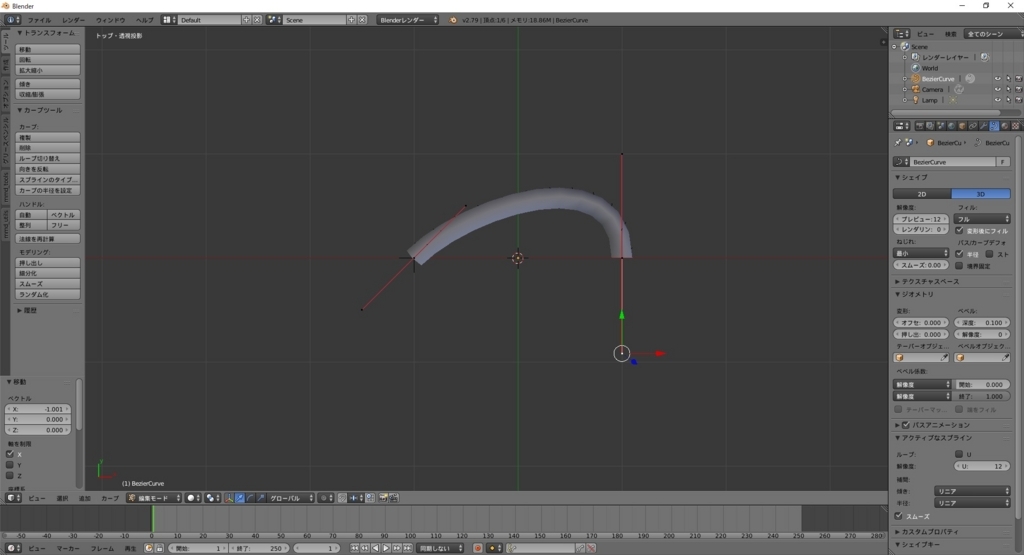1024x555 pixels.
Task: Open the レンダー menu
Action: tap(73, 20)
